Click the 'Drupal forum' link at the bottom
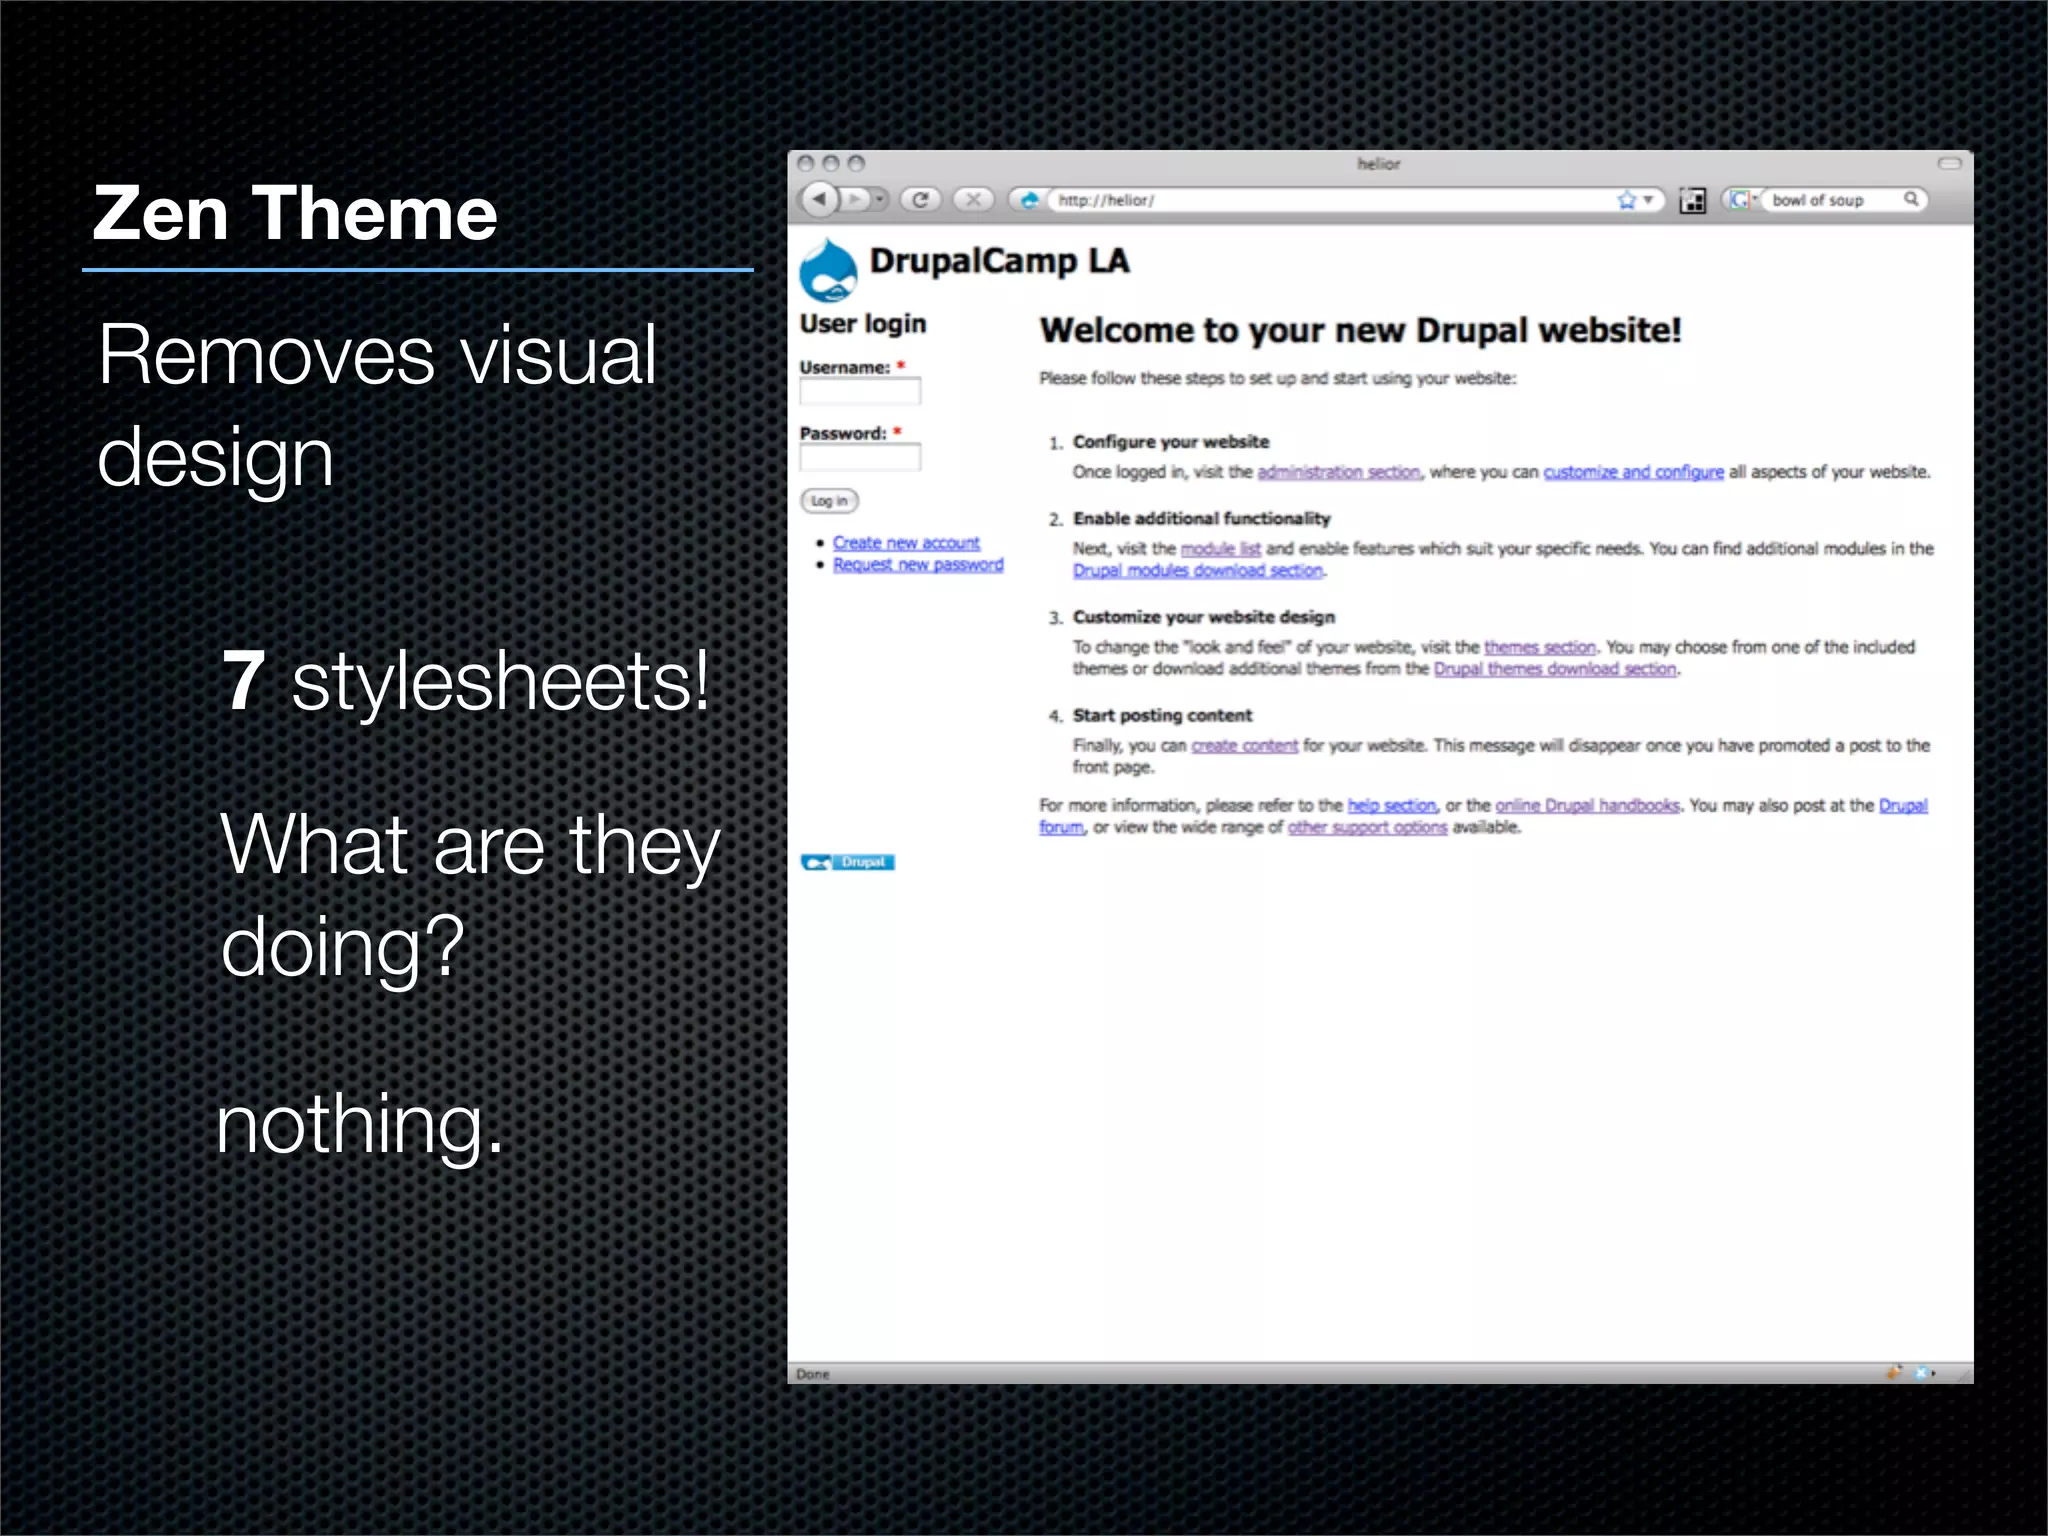2048x1536 pixels. [1902, 805]
